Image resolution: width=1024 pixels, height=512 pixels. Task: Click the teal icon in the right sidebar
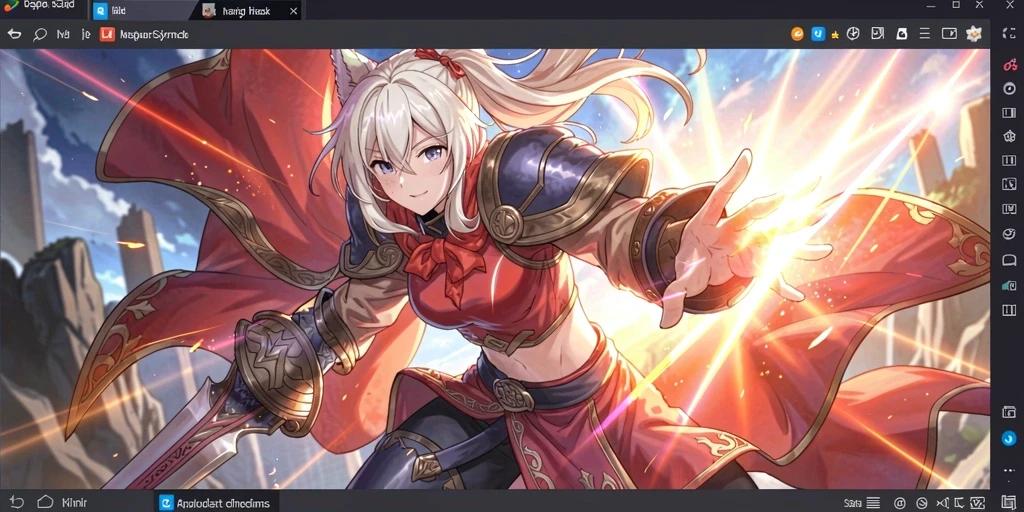click(x=1009, y=285)
